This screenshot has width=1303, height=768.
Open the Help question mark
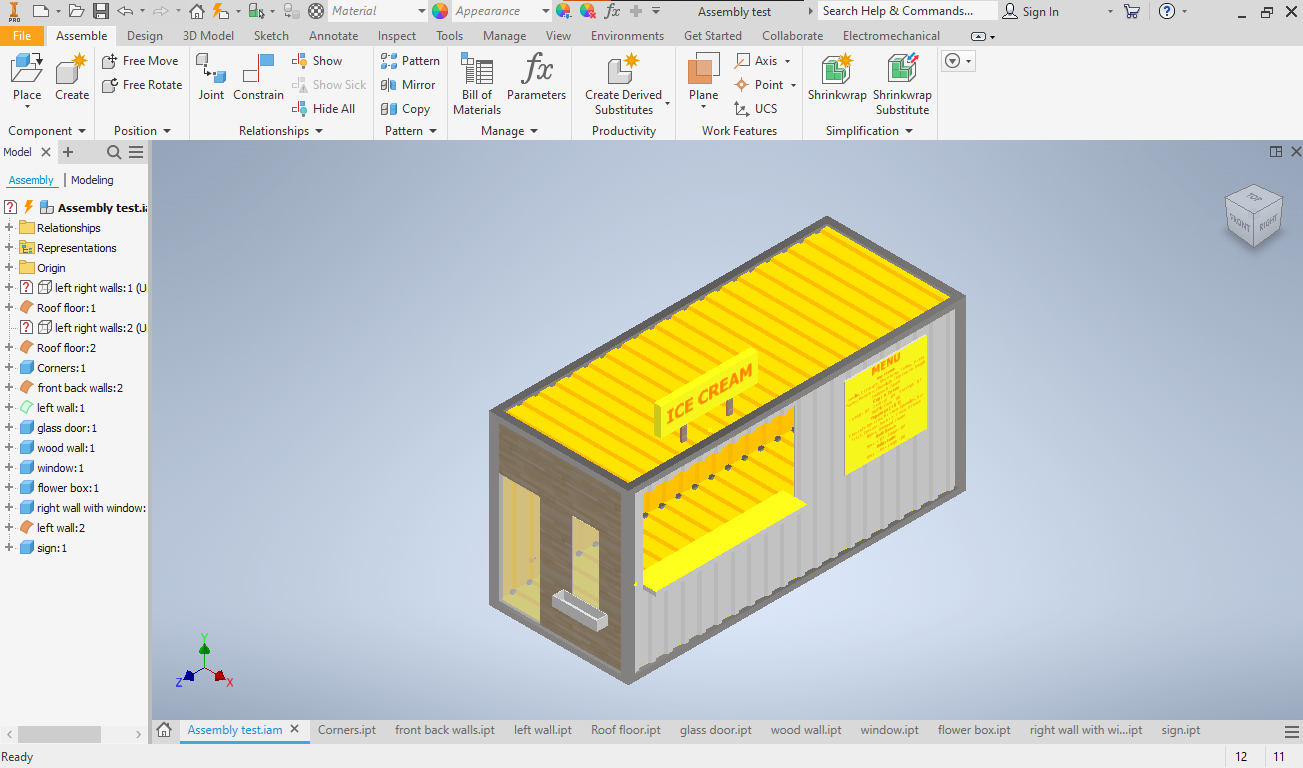pos(1166,11)
